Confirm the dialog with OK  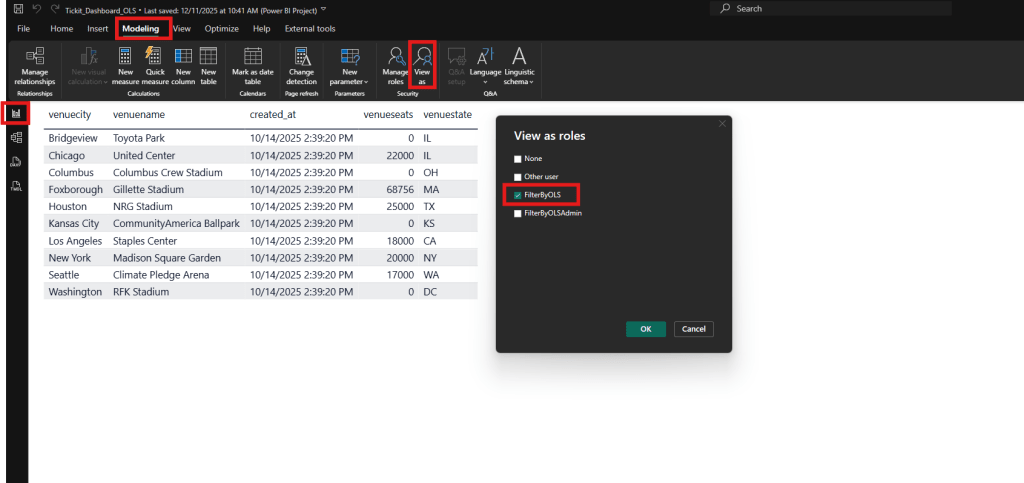645,329
